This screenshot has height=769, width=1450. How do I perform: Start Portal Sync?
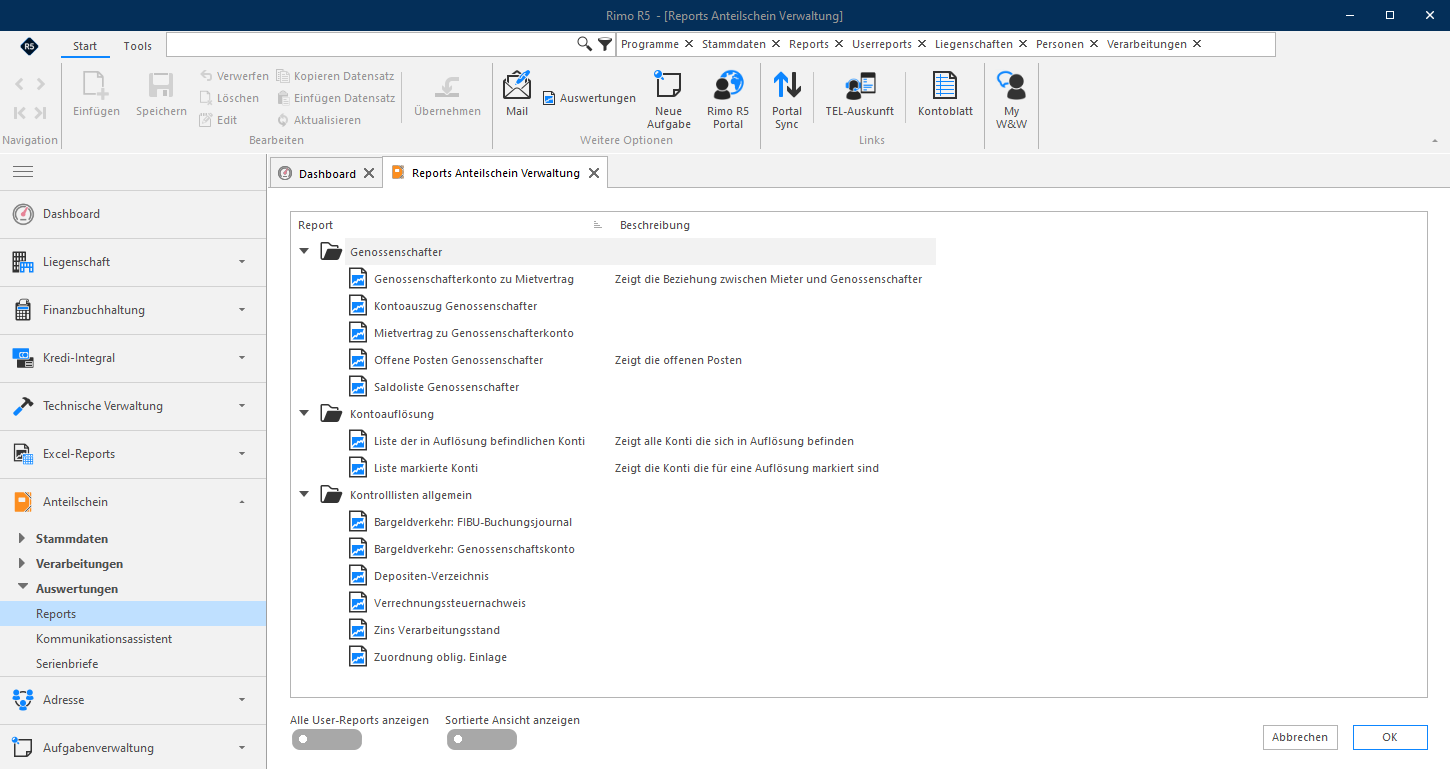point(787,100)
